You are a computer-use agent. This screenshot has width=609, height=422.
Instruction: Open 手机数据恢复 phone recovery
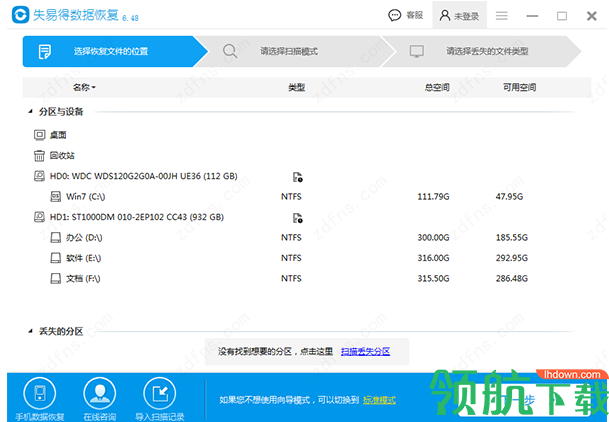click(x=40, y=399)
